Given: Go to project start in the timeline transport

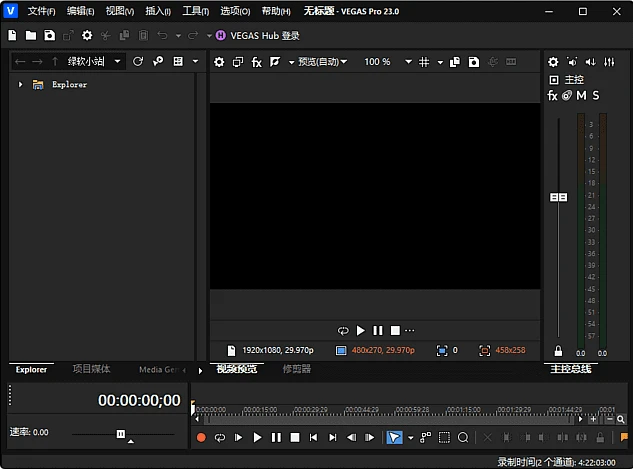Looking at the screenshot, I should click(x=313, y=438).
